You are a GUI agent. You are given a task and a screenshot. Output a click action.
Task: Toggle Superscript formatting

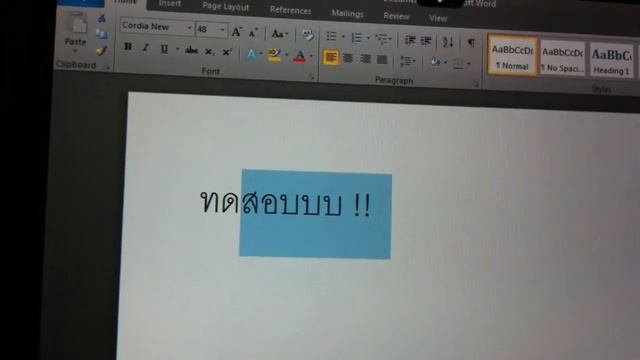click(227, 52)
